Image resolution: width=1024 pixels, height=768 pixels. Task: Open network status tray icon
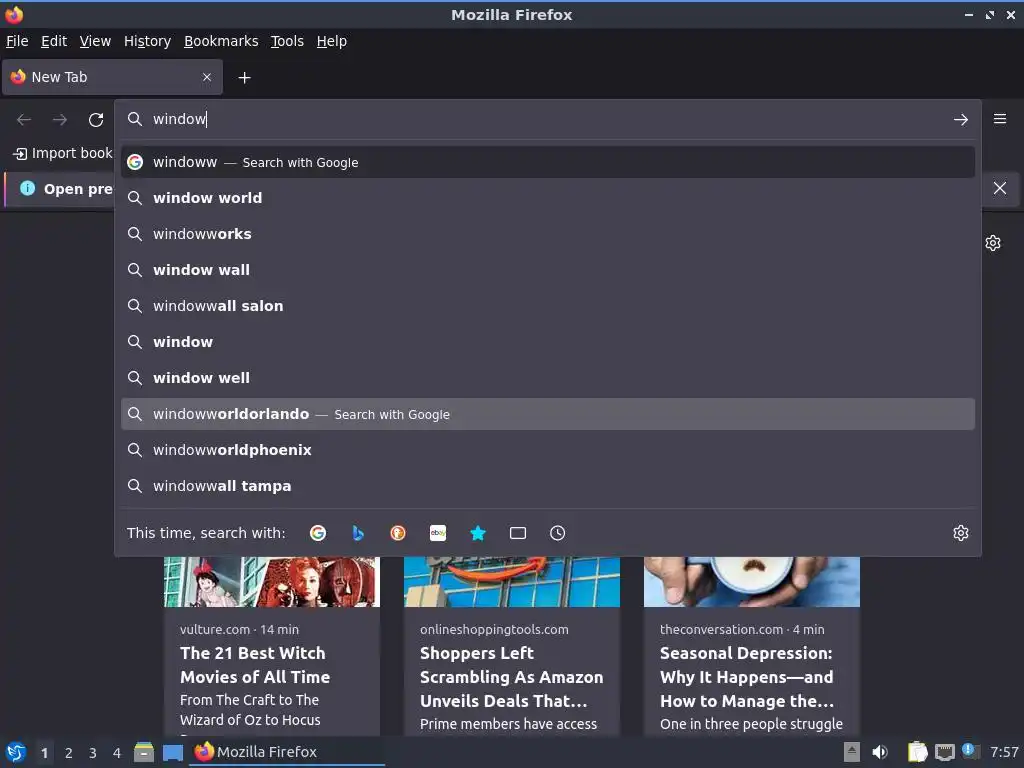(944, 752)
